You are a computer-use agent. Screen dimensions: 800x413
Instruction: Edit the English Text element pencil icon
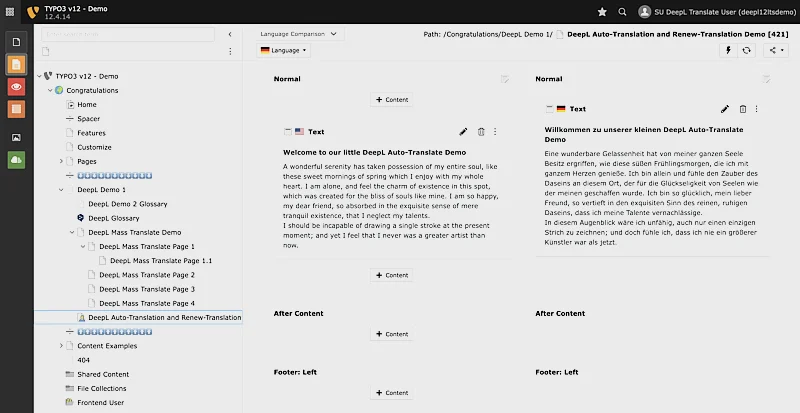coord(463,132)
